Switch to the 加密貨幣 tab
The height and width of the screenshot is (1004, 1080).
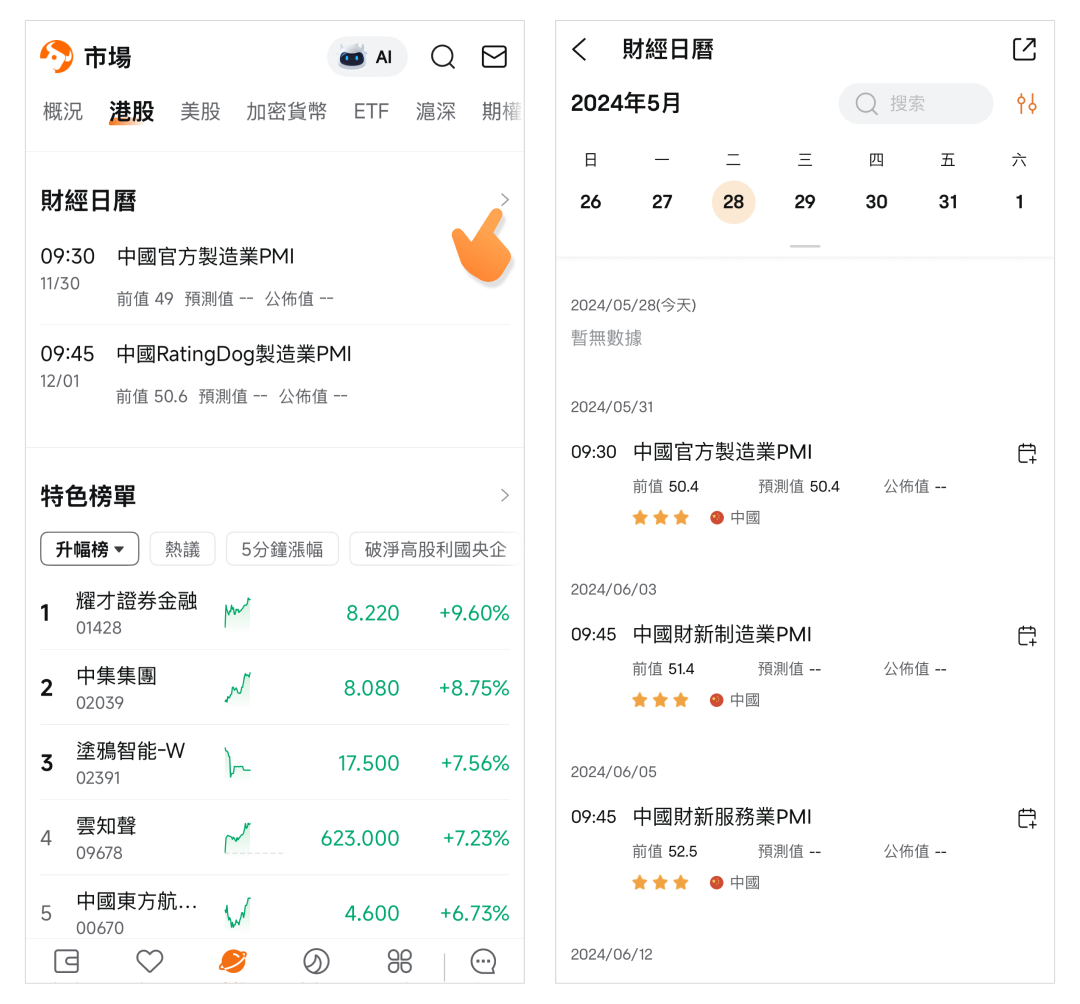click(286, 112)
